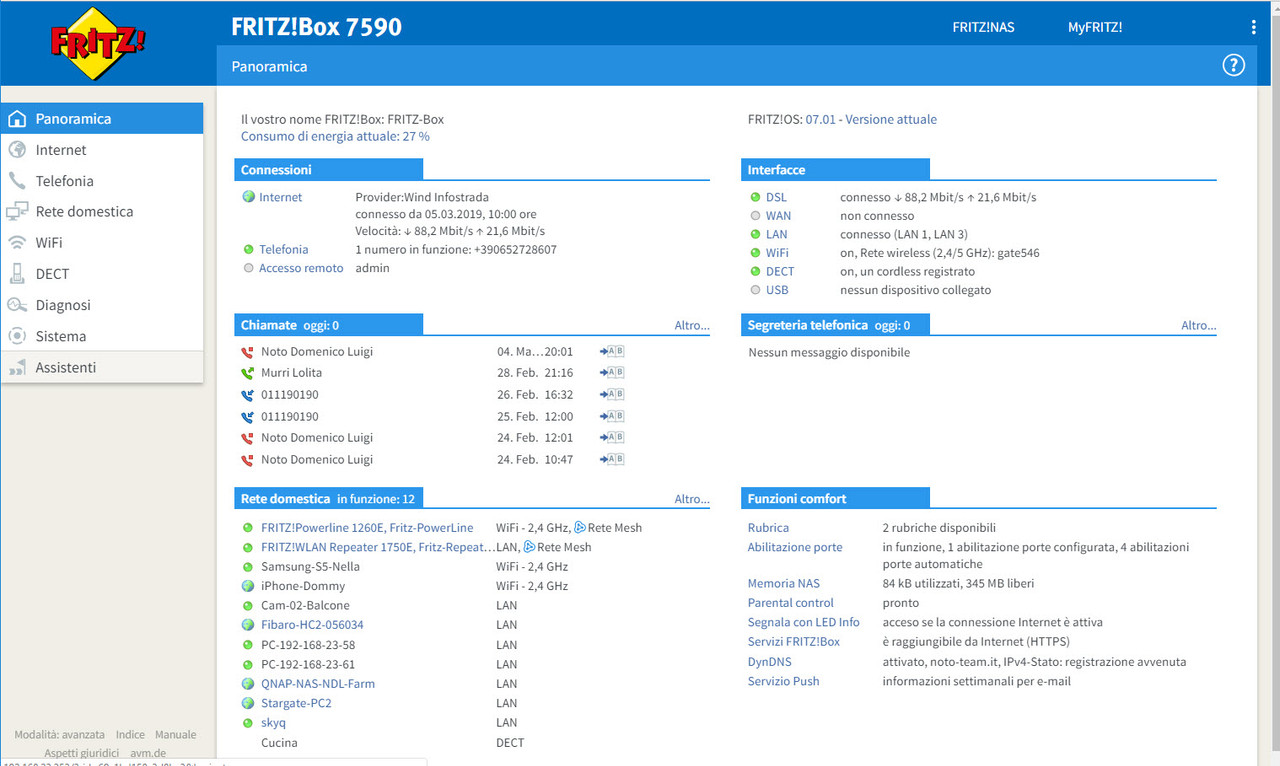
Task: Open the help question mark icon
Action: pos(1234,66)
